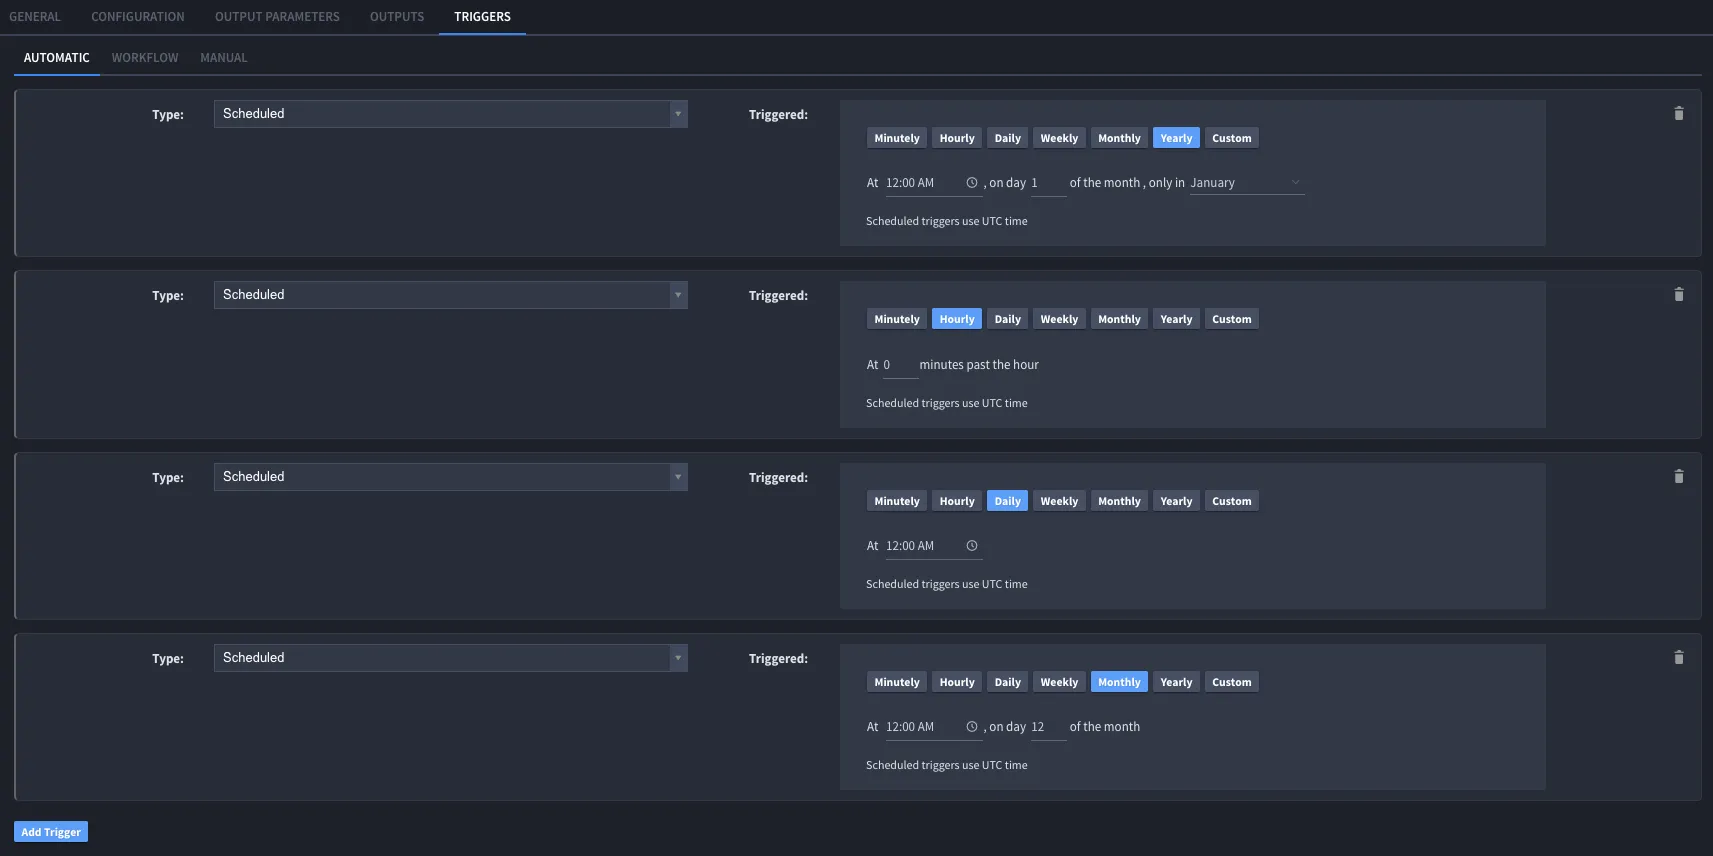Select Weekly in the fourth trigger
The image size is (1713, 856).
point(1059,682)
